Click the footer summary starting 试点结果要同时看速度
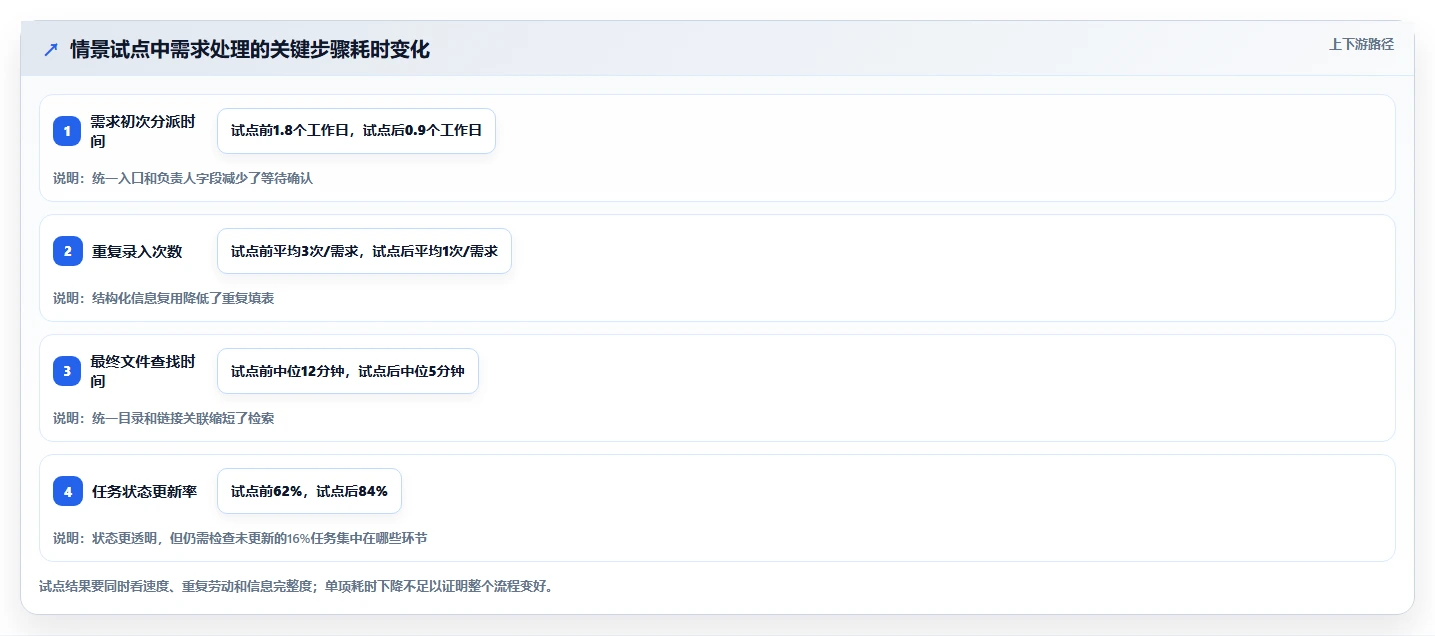 (296, 586)
